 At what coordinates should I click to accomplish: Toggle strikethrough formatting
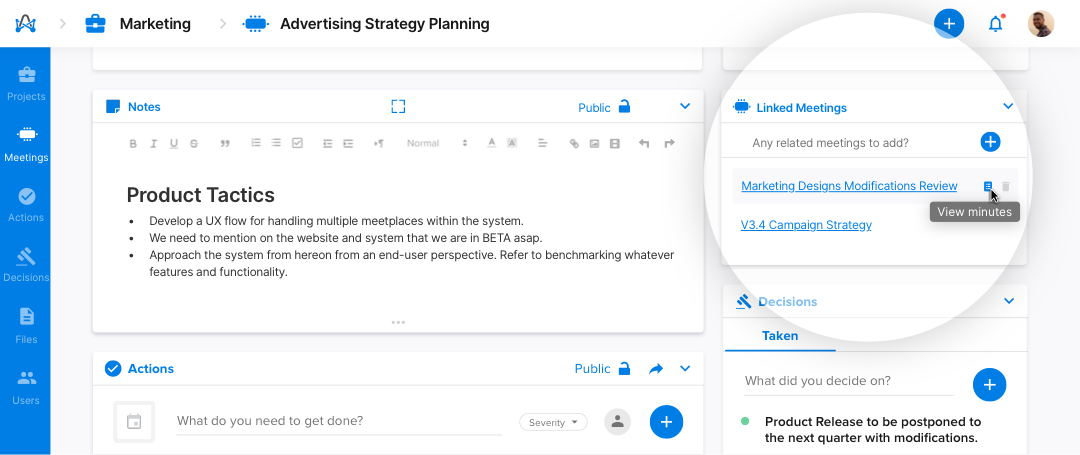point(194,143)
